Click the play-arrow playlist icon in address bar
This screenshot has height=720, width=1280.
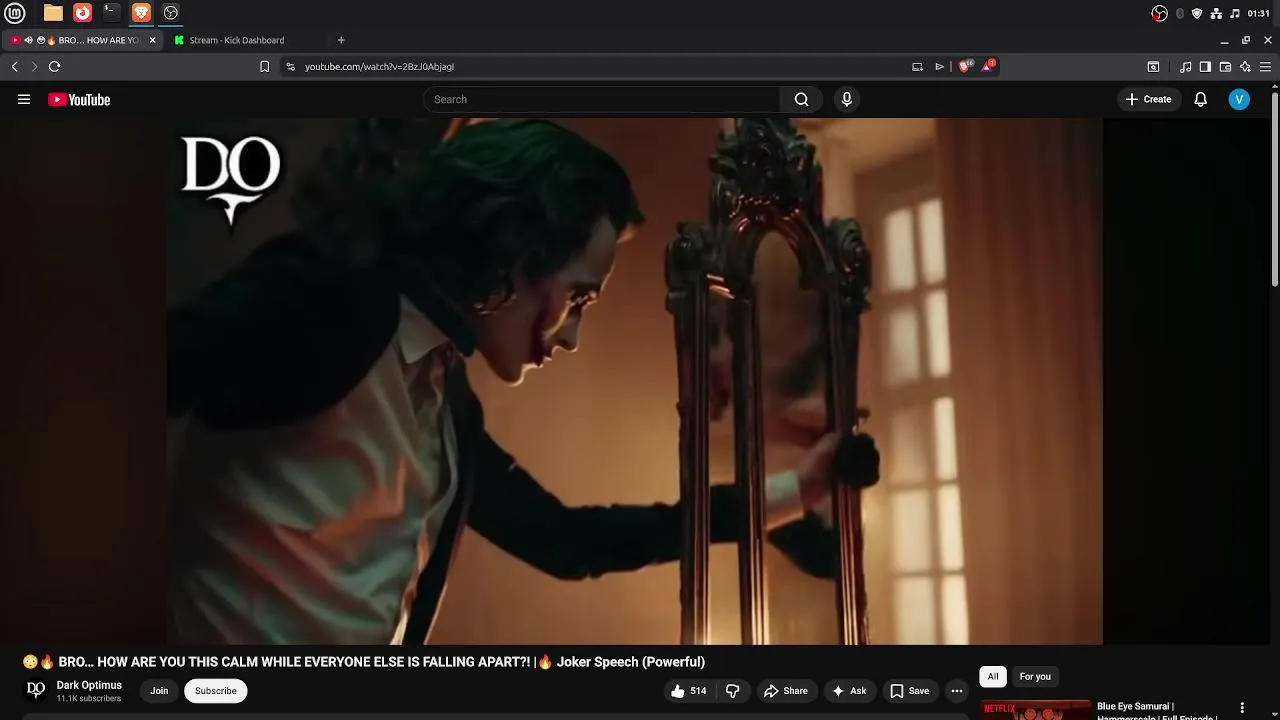(x=939, y=67)
